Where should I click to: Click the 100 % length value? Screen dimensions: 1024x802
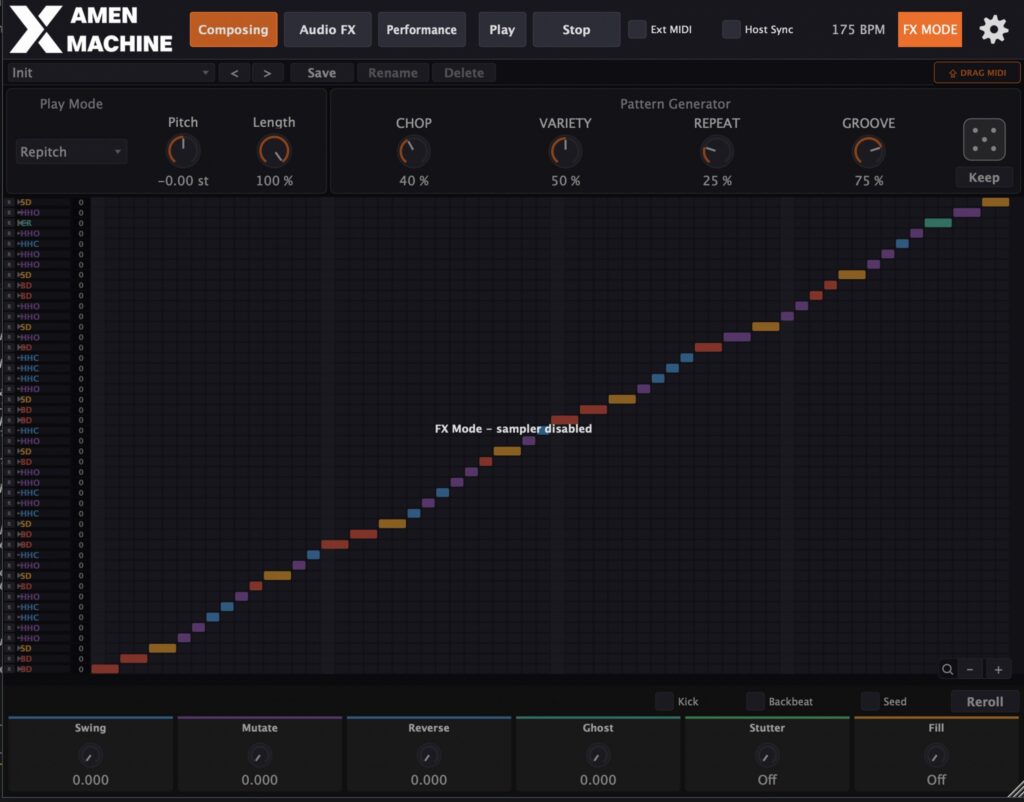274,181
